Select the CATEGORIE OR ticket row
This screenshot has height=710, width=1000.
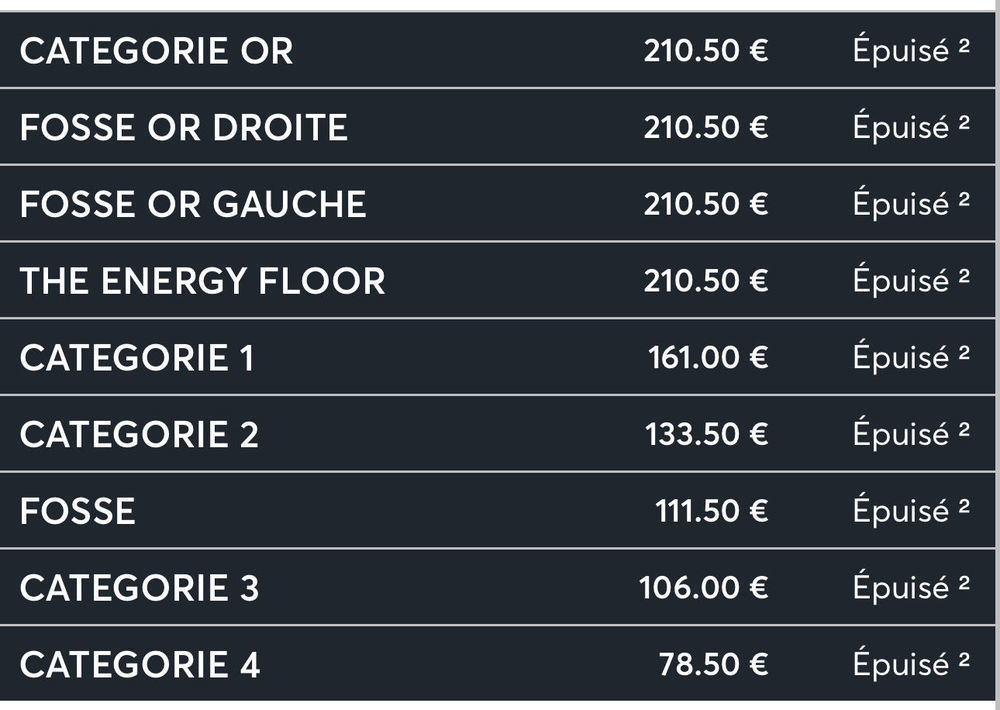497,50
